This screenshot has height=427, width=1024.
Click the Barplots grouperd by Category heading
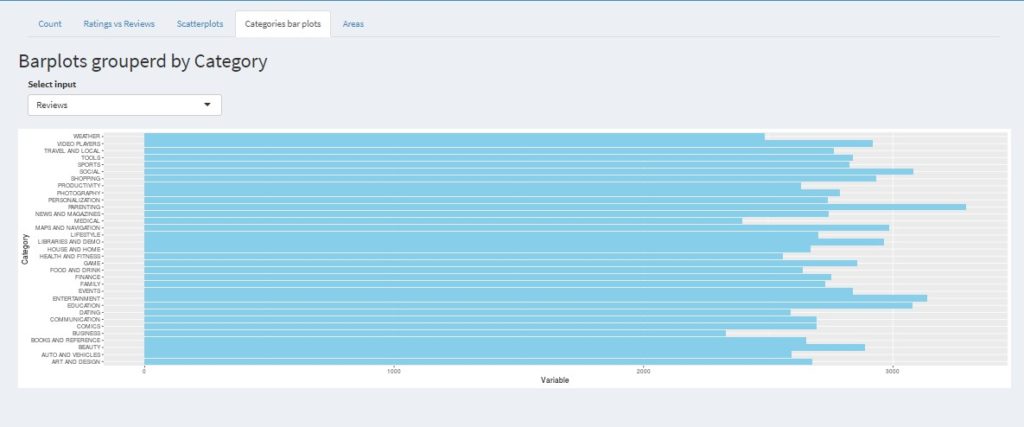[x=142, y=62]
